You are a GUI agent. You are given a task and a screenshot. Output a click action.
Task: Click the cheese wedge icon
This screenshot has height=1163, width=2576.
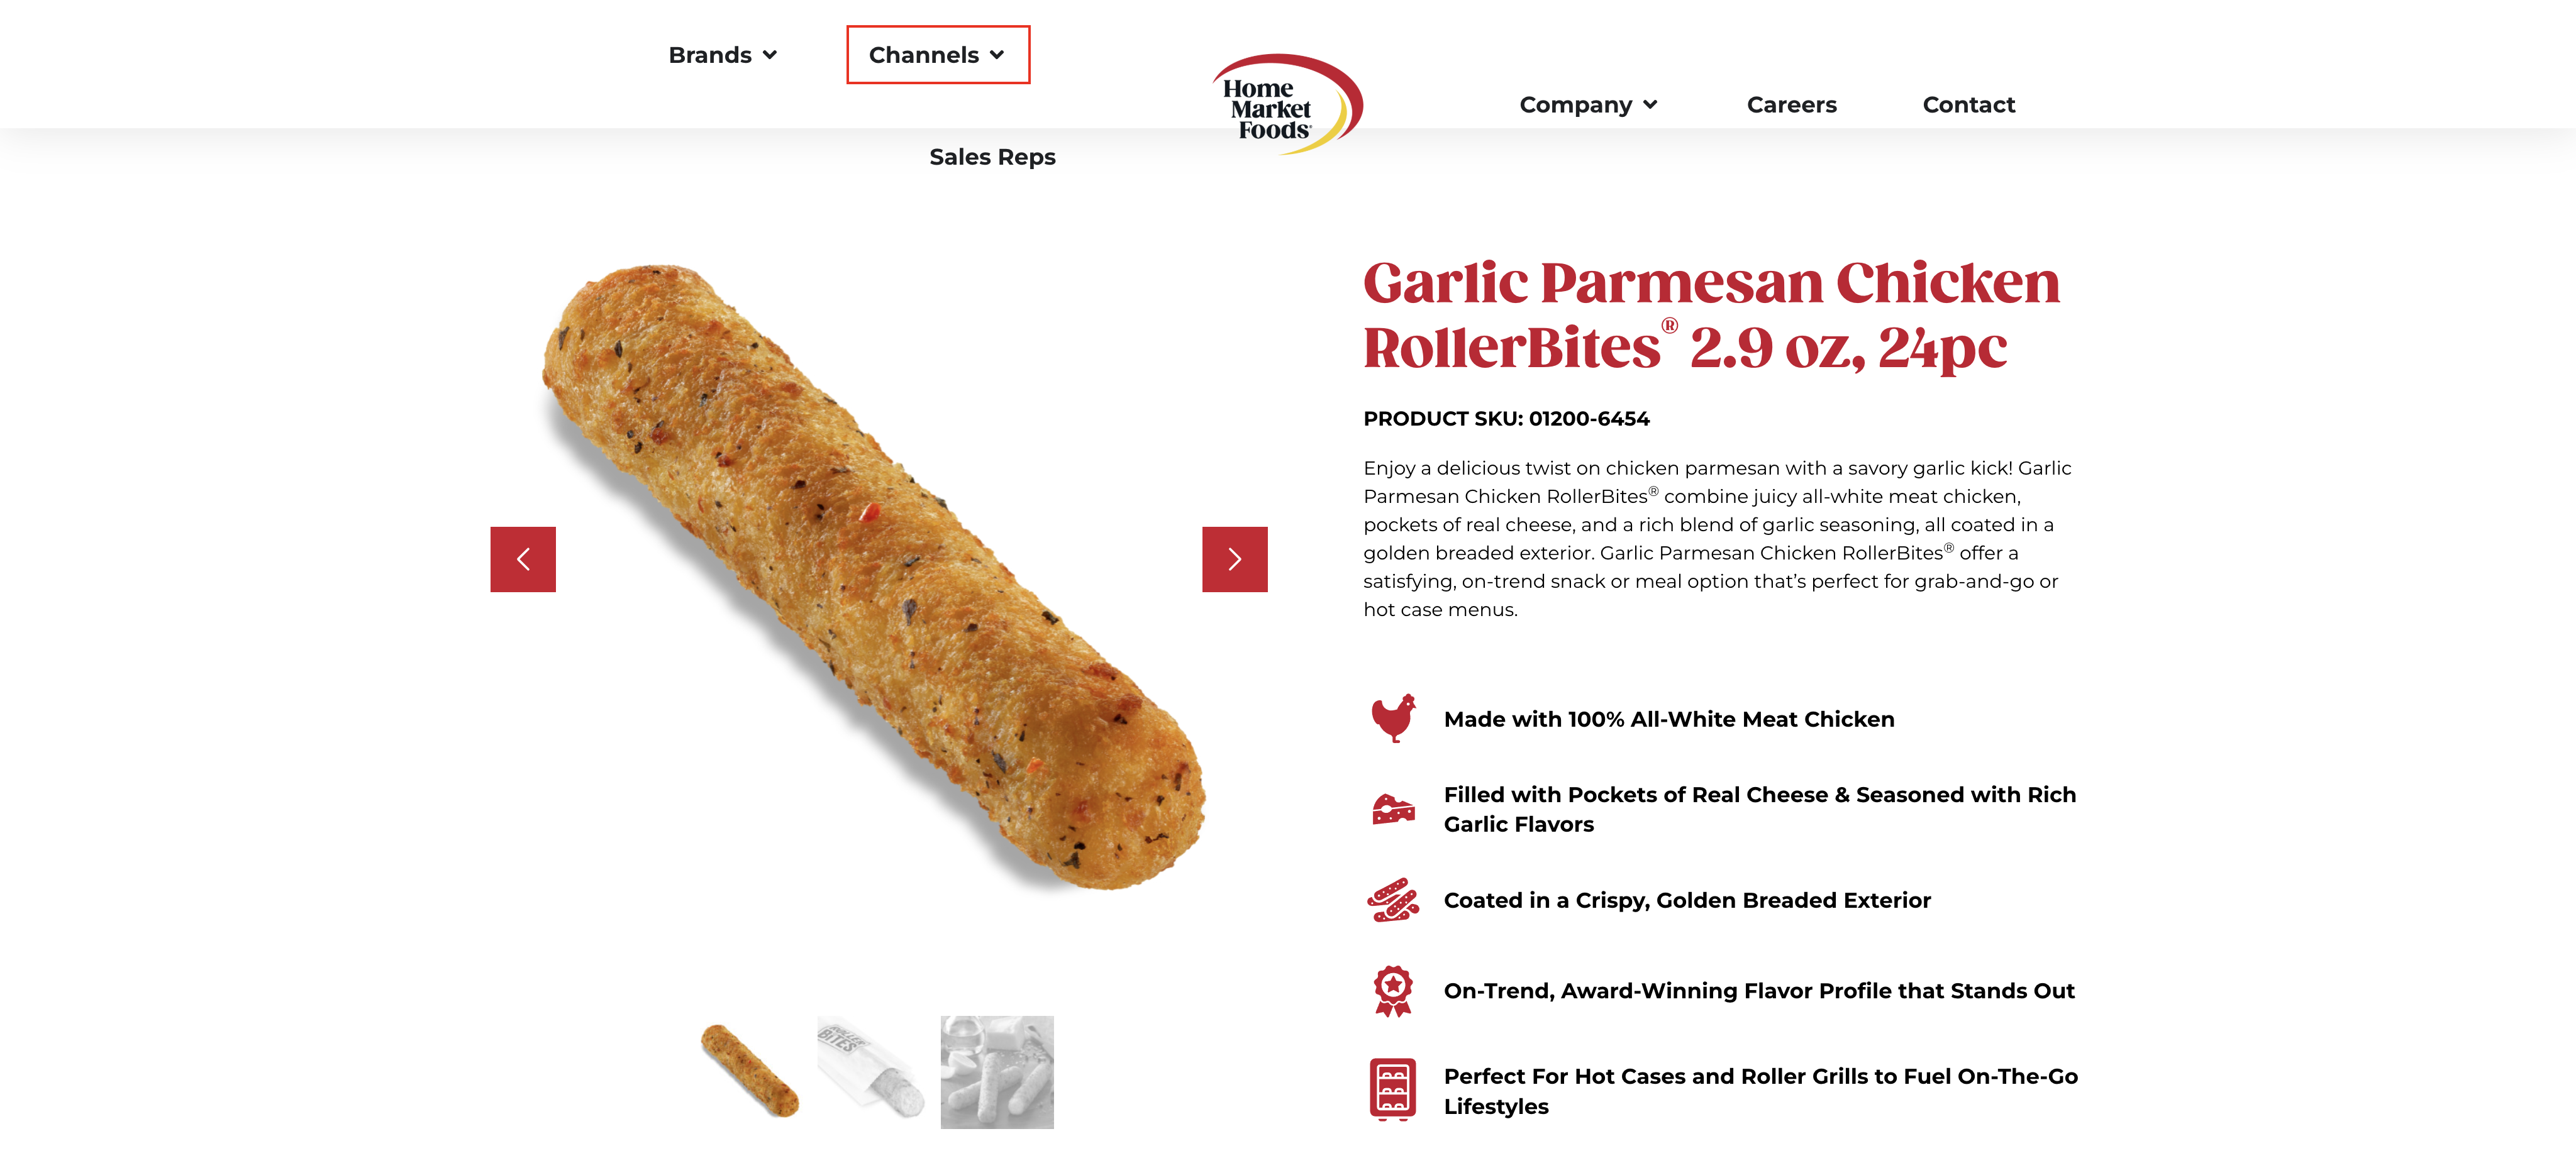(x=1393, y=809)
